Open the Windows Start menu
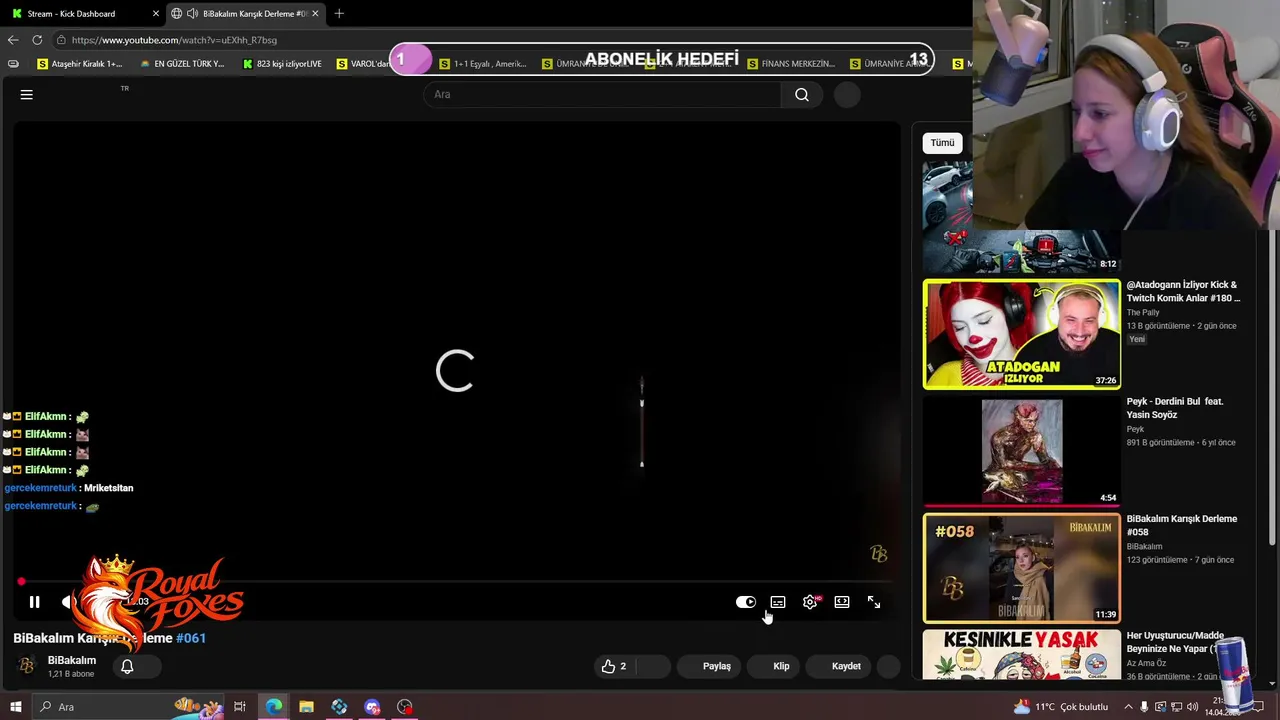The width and height of the screenshot is (1280, 720). coord(15,707)
